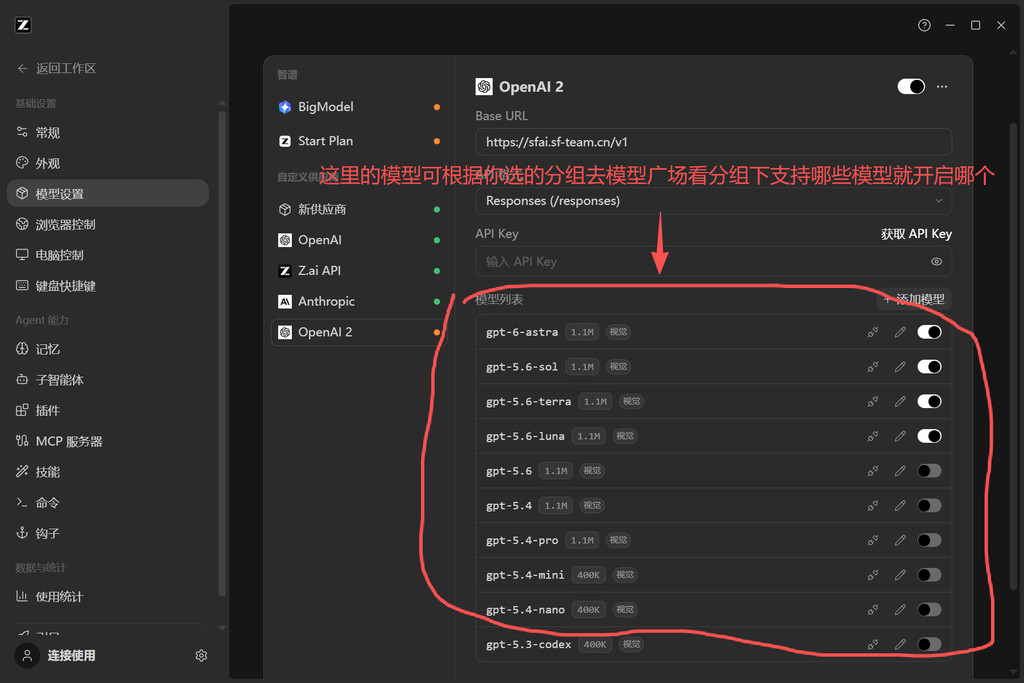This screenshot has height=683, width=1024.
Task: Click test connection icon for gpt-5.6
Action: 872,471
